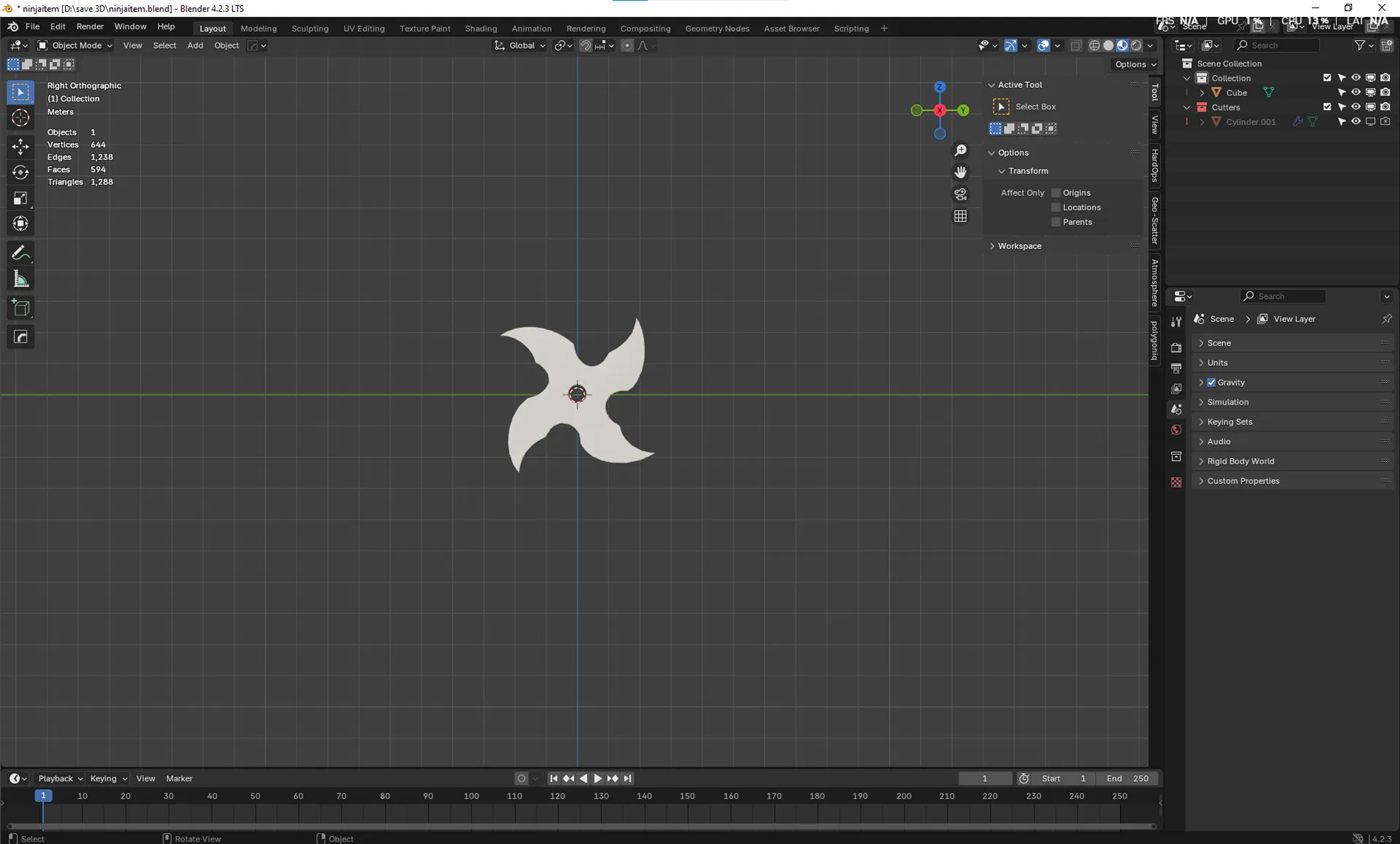Image resolution: width=1400 pixels, height=844 pixels.
Task: Expand the Cube object in outliner
Action: (1202, 93)
